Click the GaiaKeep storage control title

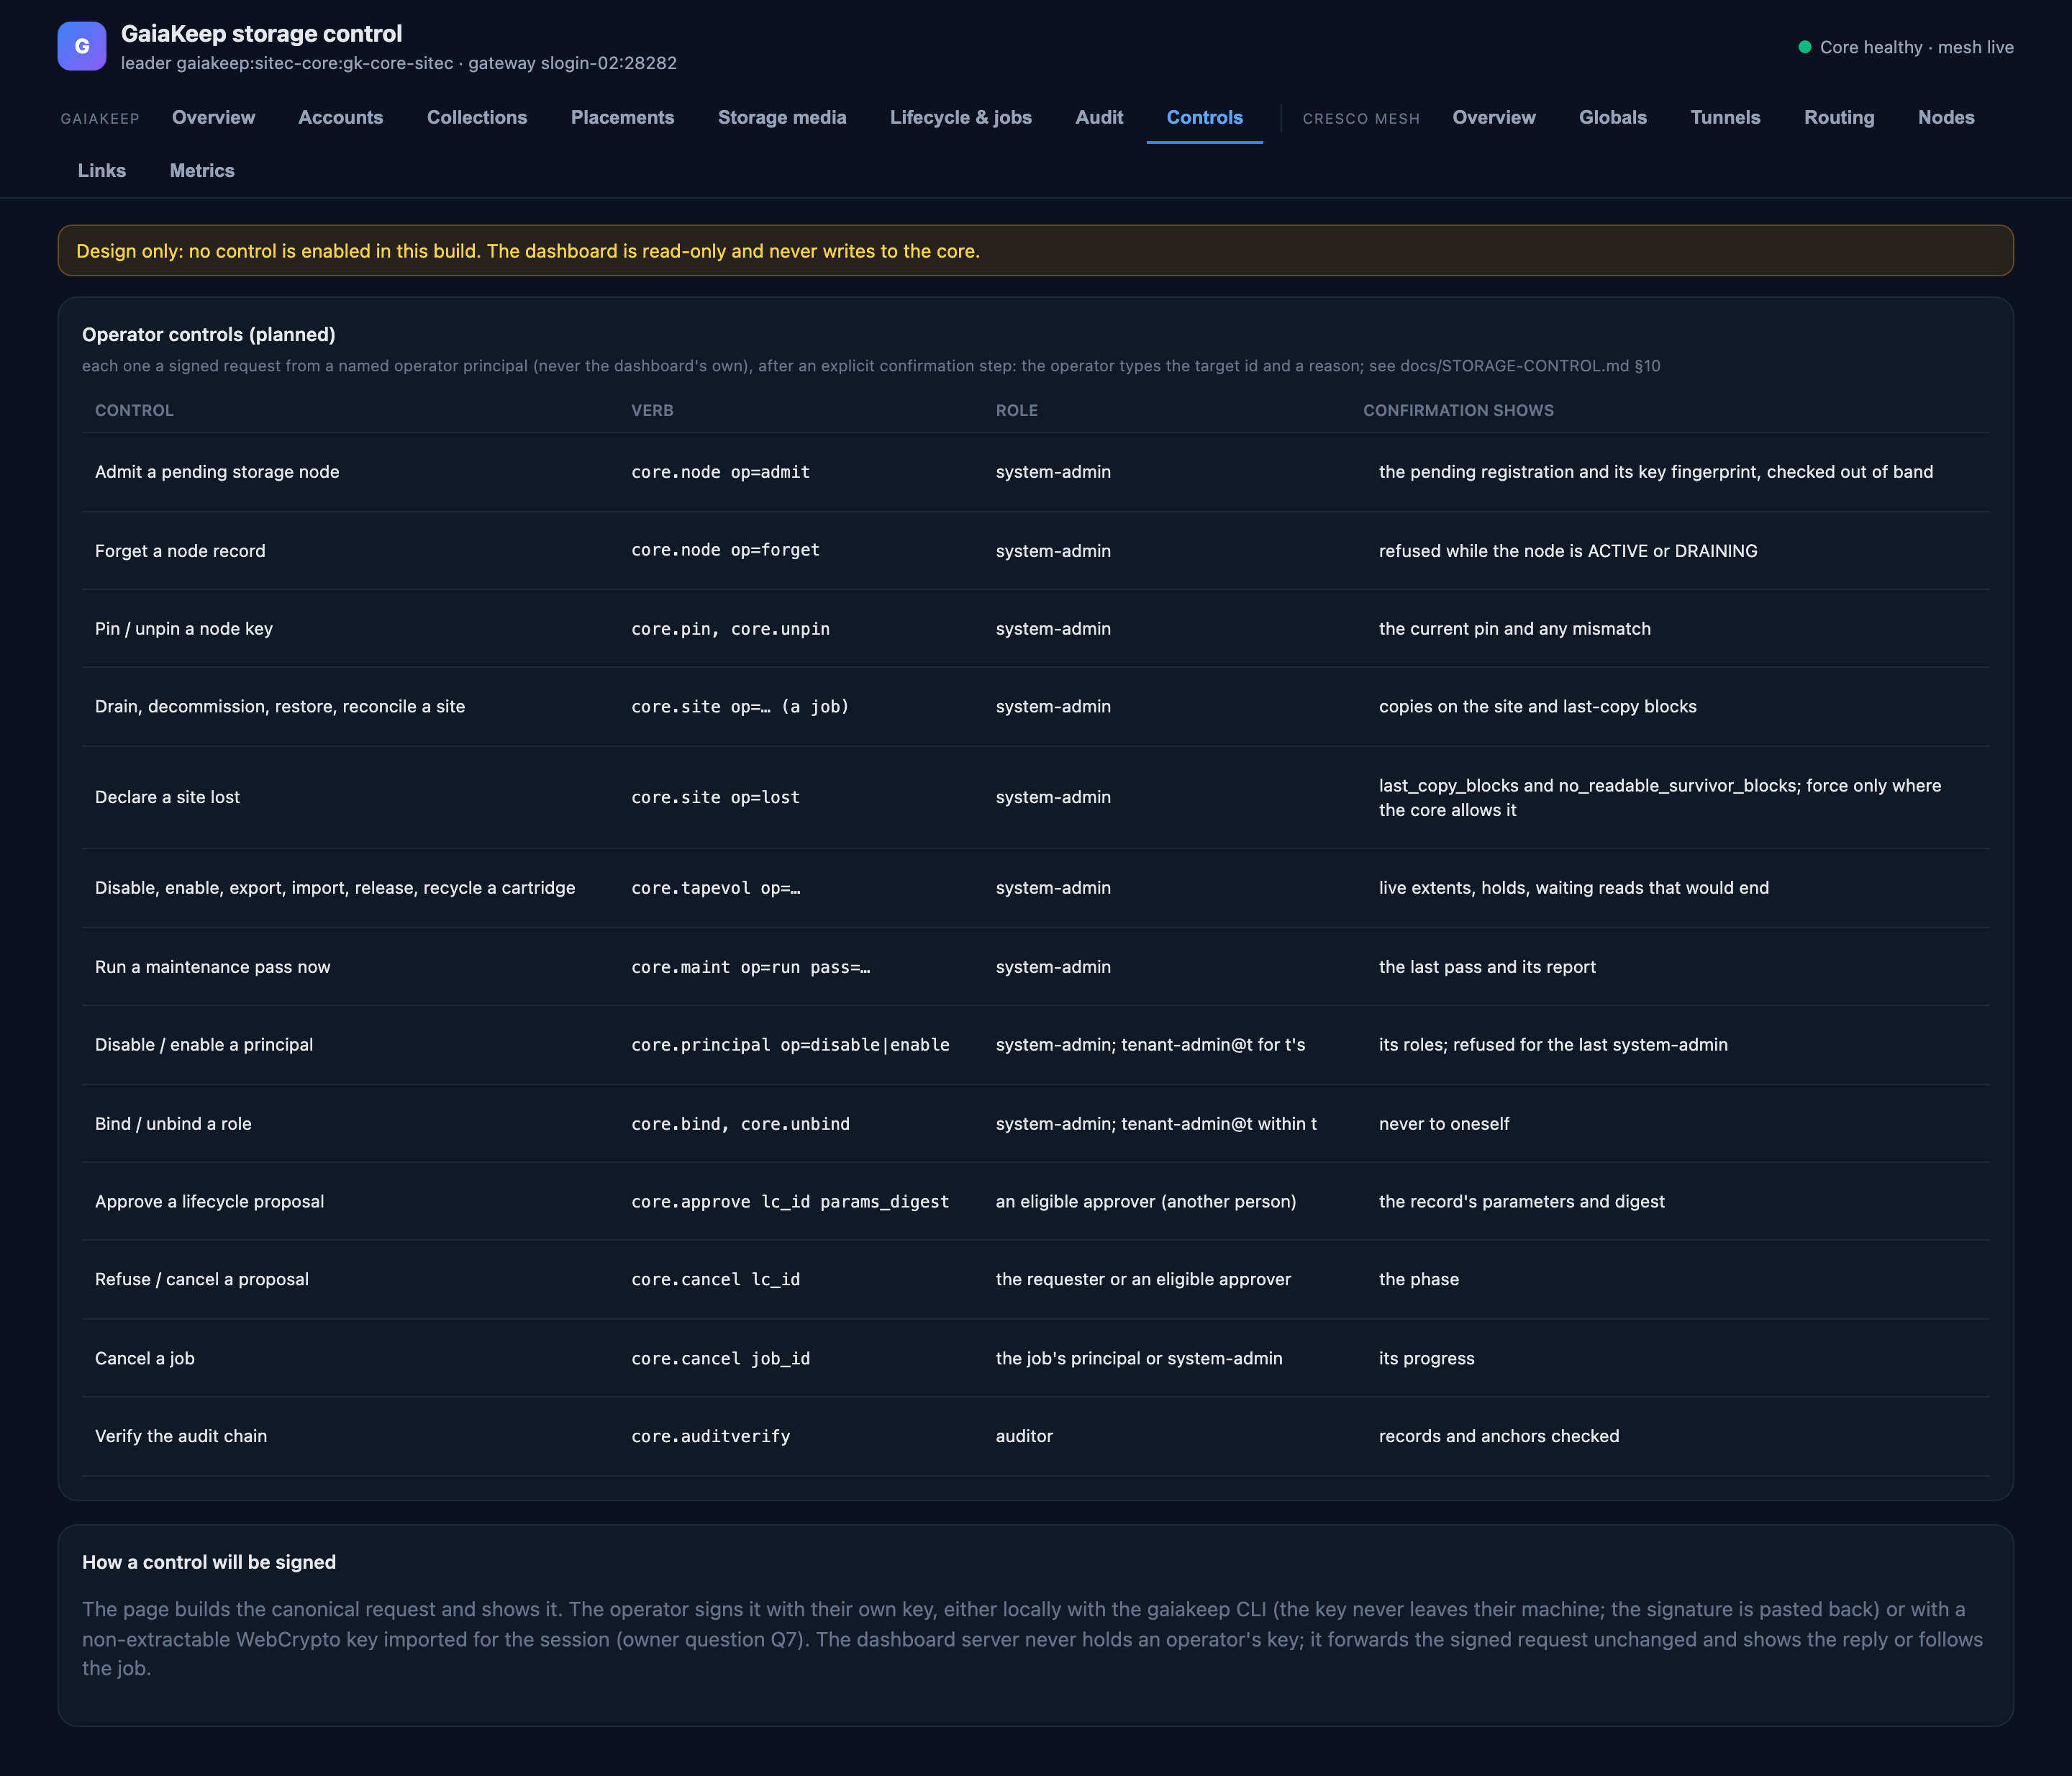(261, 33)
